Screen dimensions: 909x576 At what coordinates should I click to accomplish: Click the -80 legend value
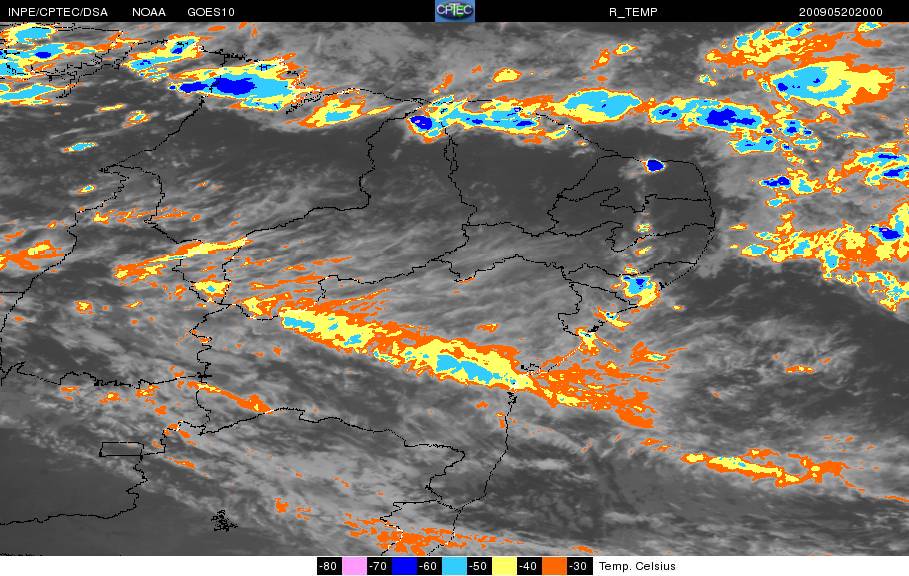[x=329, y=566]
